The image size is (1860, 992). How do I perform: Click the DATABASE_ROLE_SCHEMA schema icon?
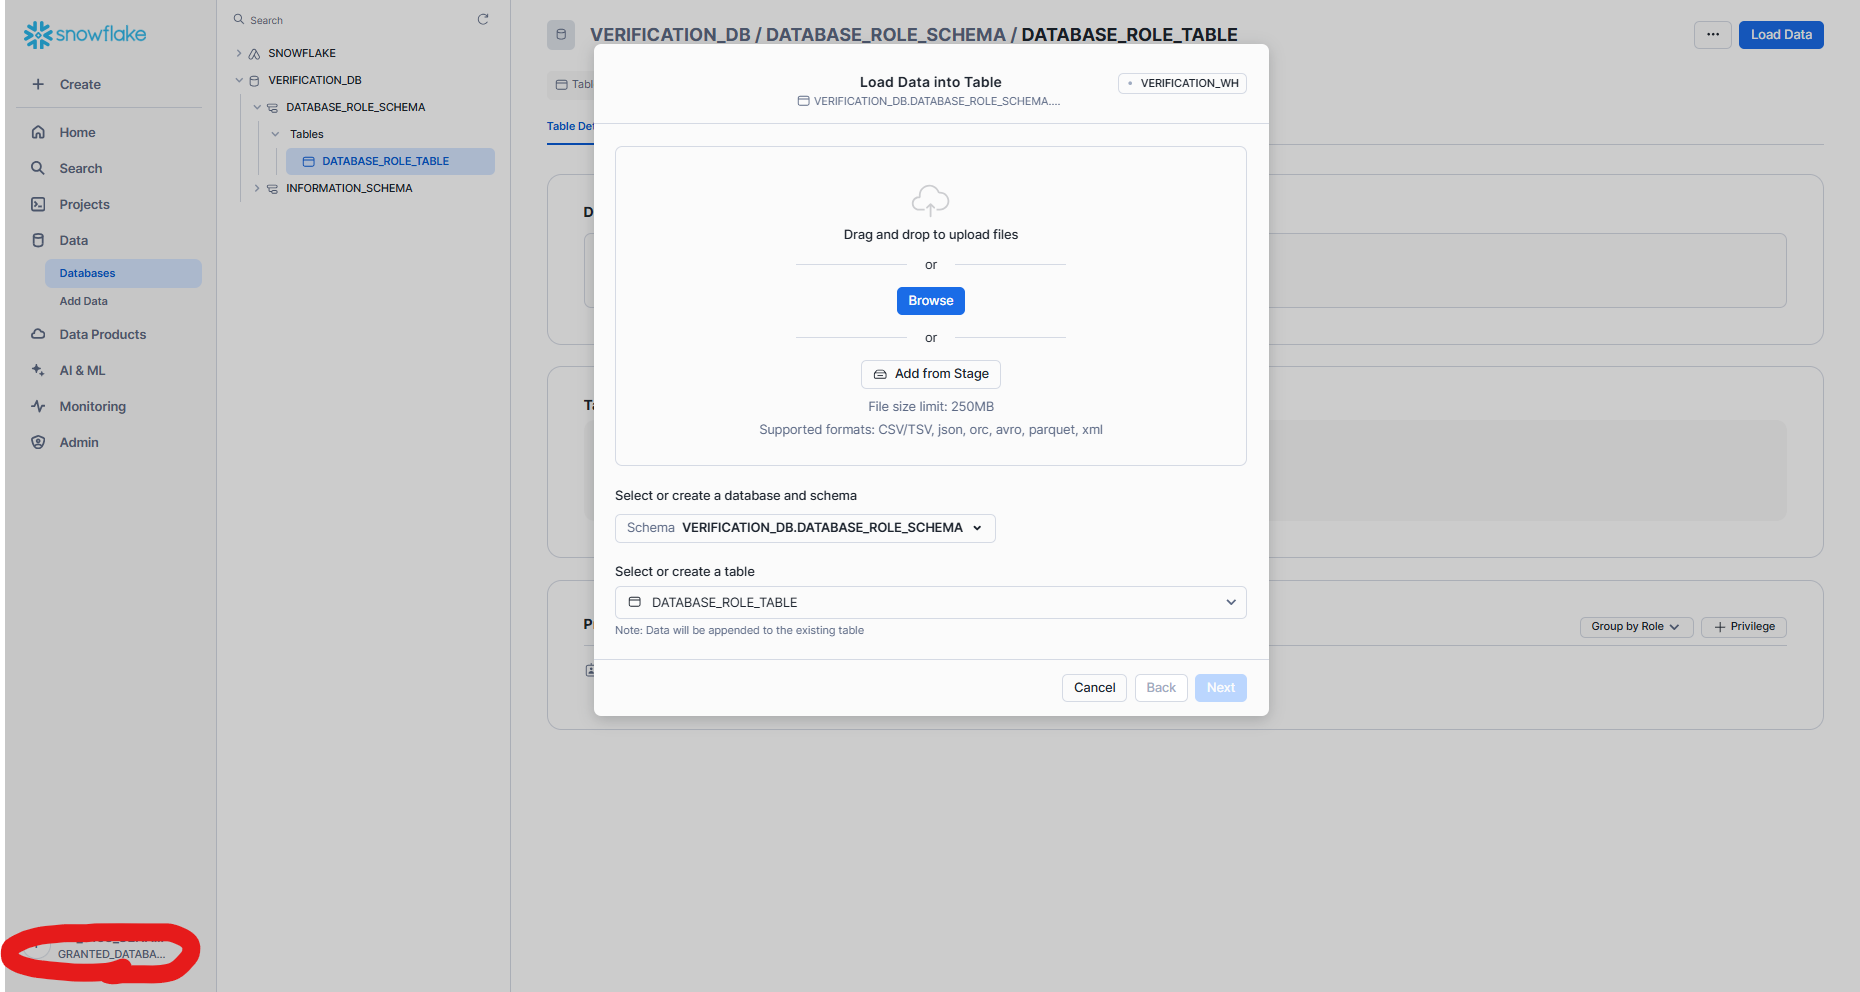(x=272, y=107)
